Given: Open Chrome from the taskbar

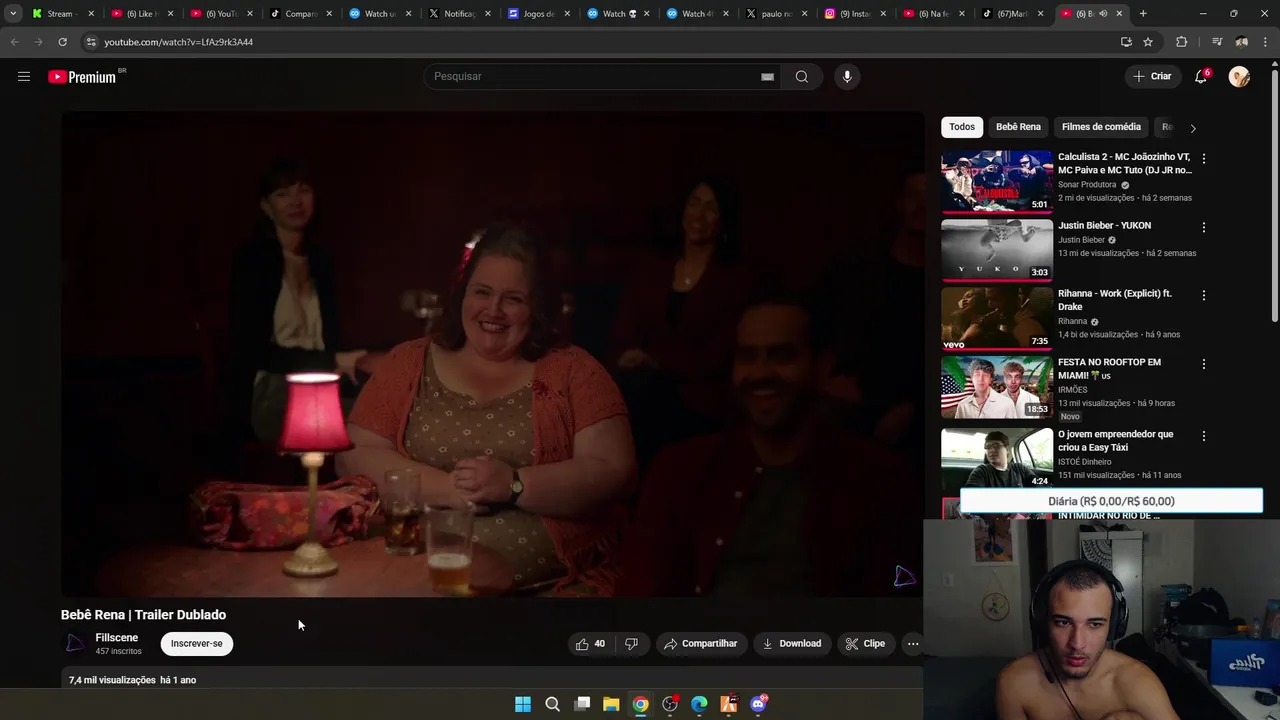Looking at the screenshot, I should point(640,704).
